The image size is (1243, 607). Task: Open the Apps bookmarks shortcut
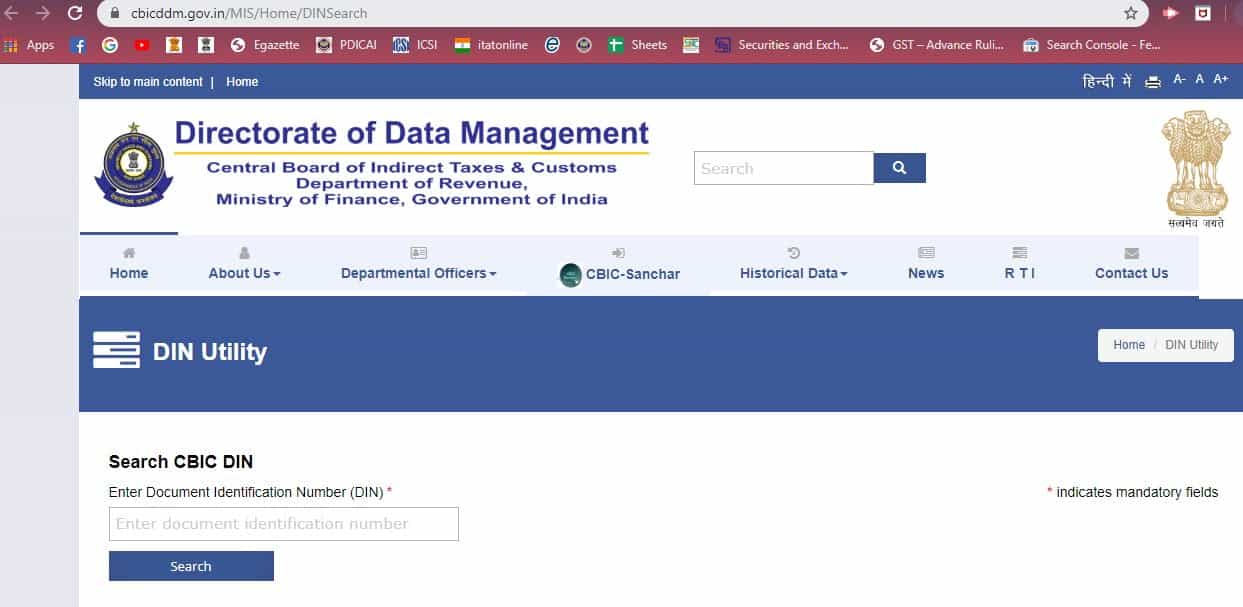pyautogui.click(x=30, y=45)
